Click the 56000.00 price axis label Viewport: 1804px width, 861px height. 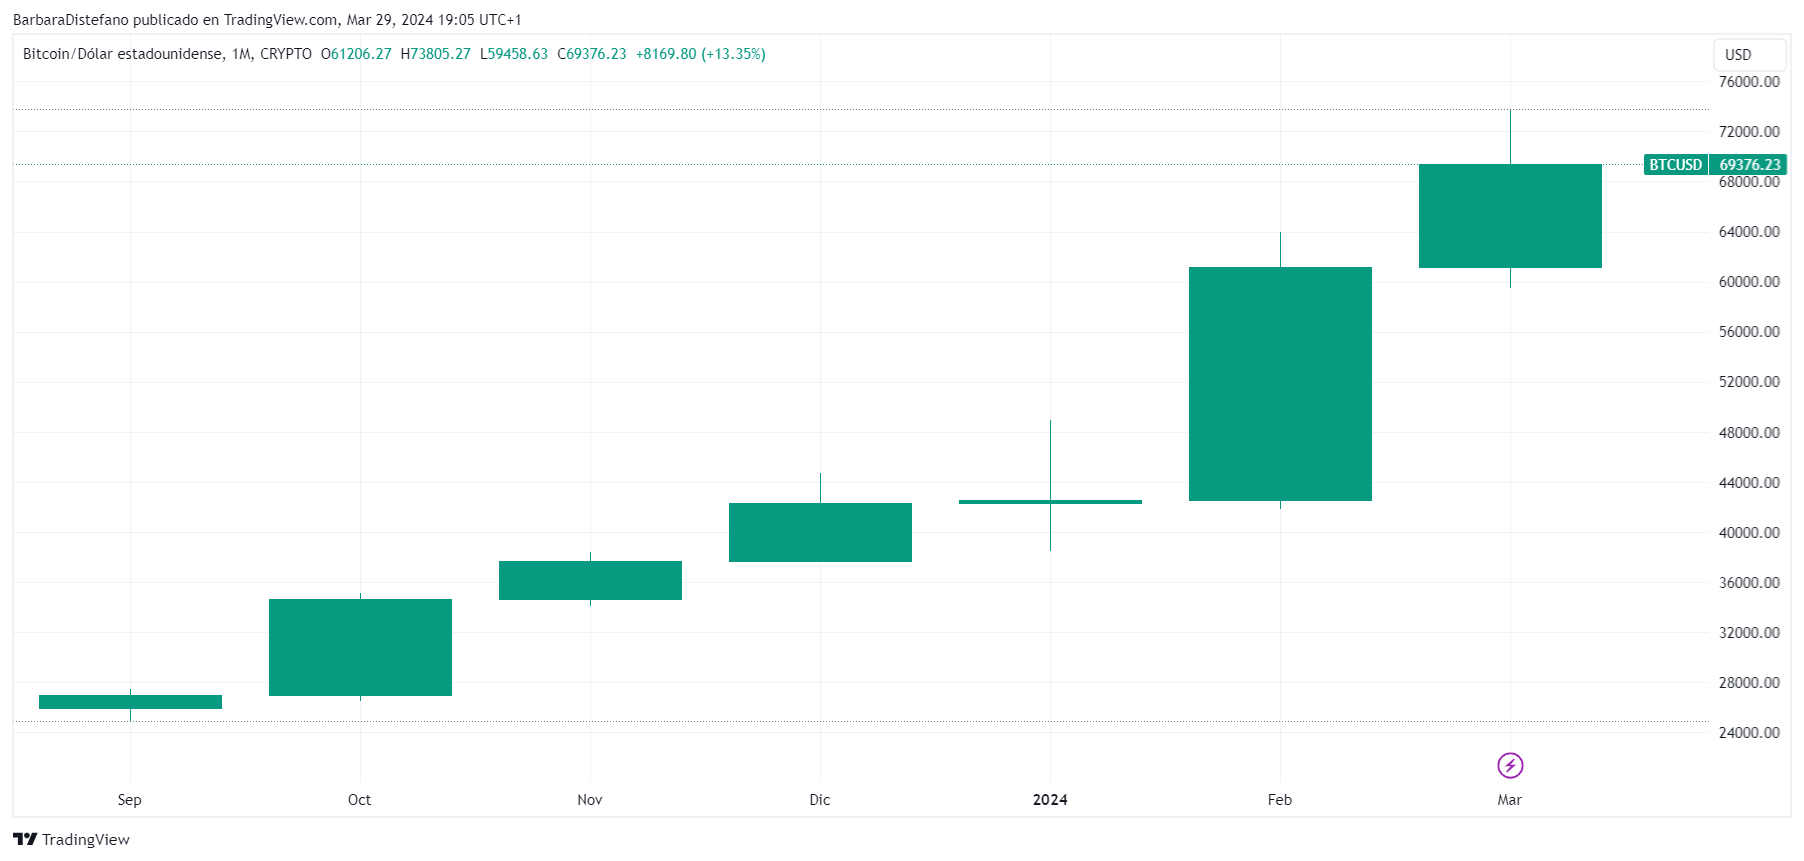[x=1749, y=332]
